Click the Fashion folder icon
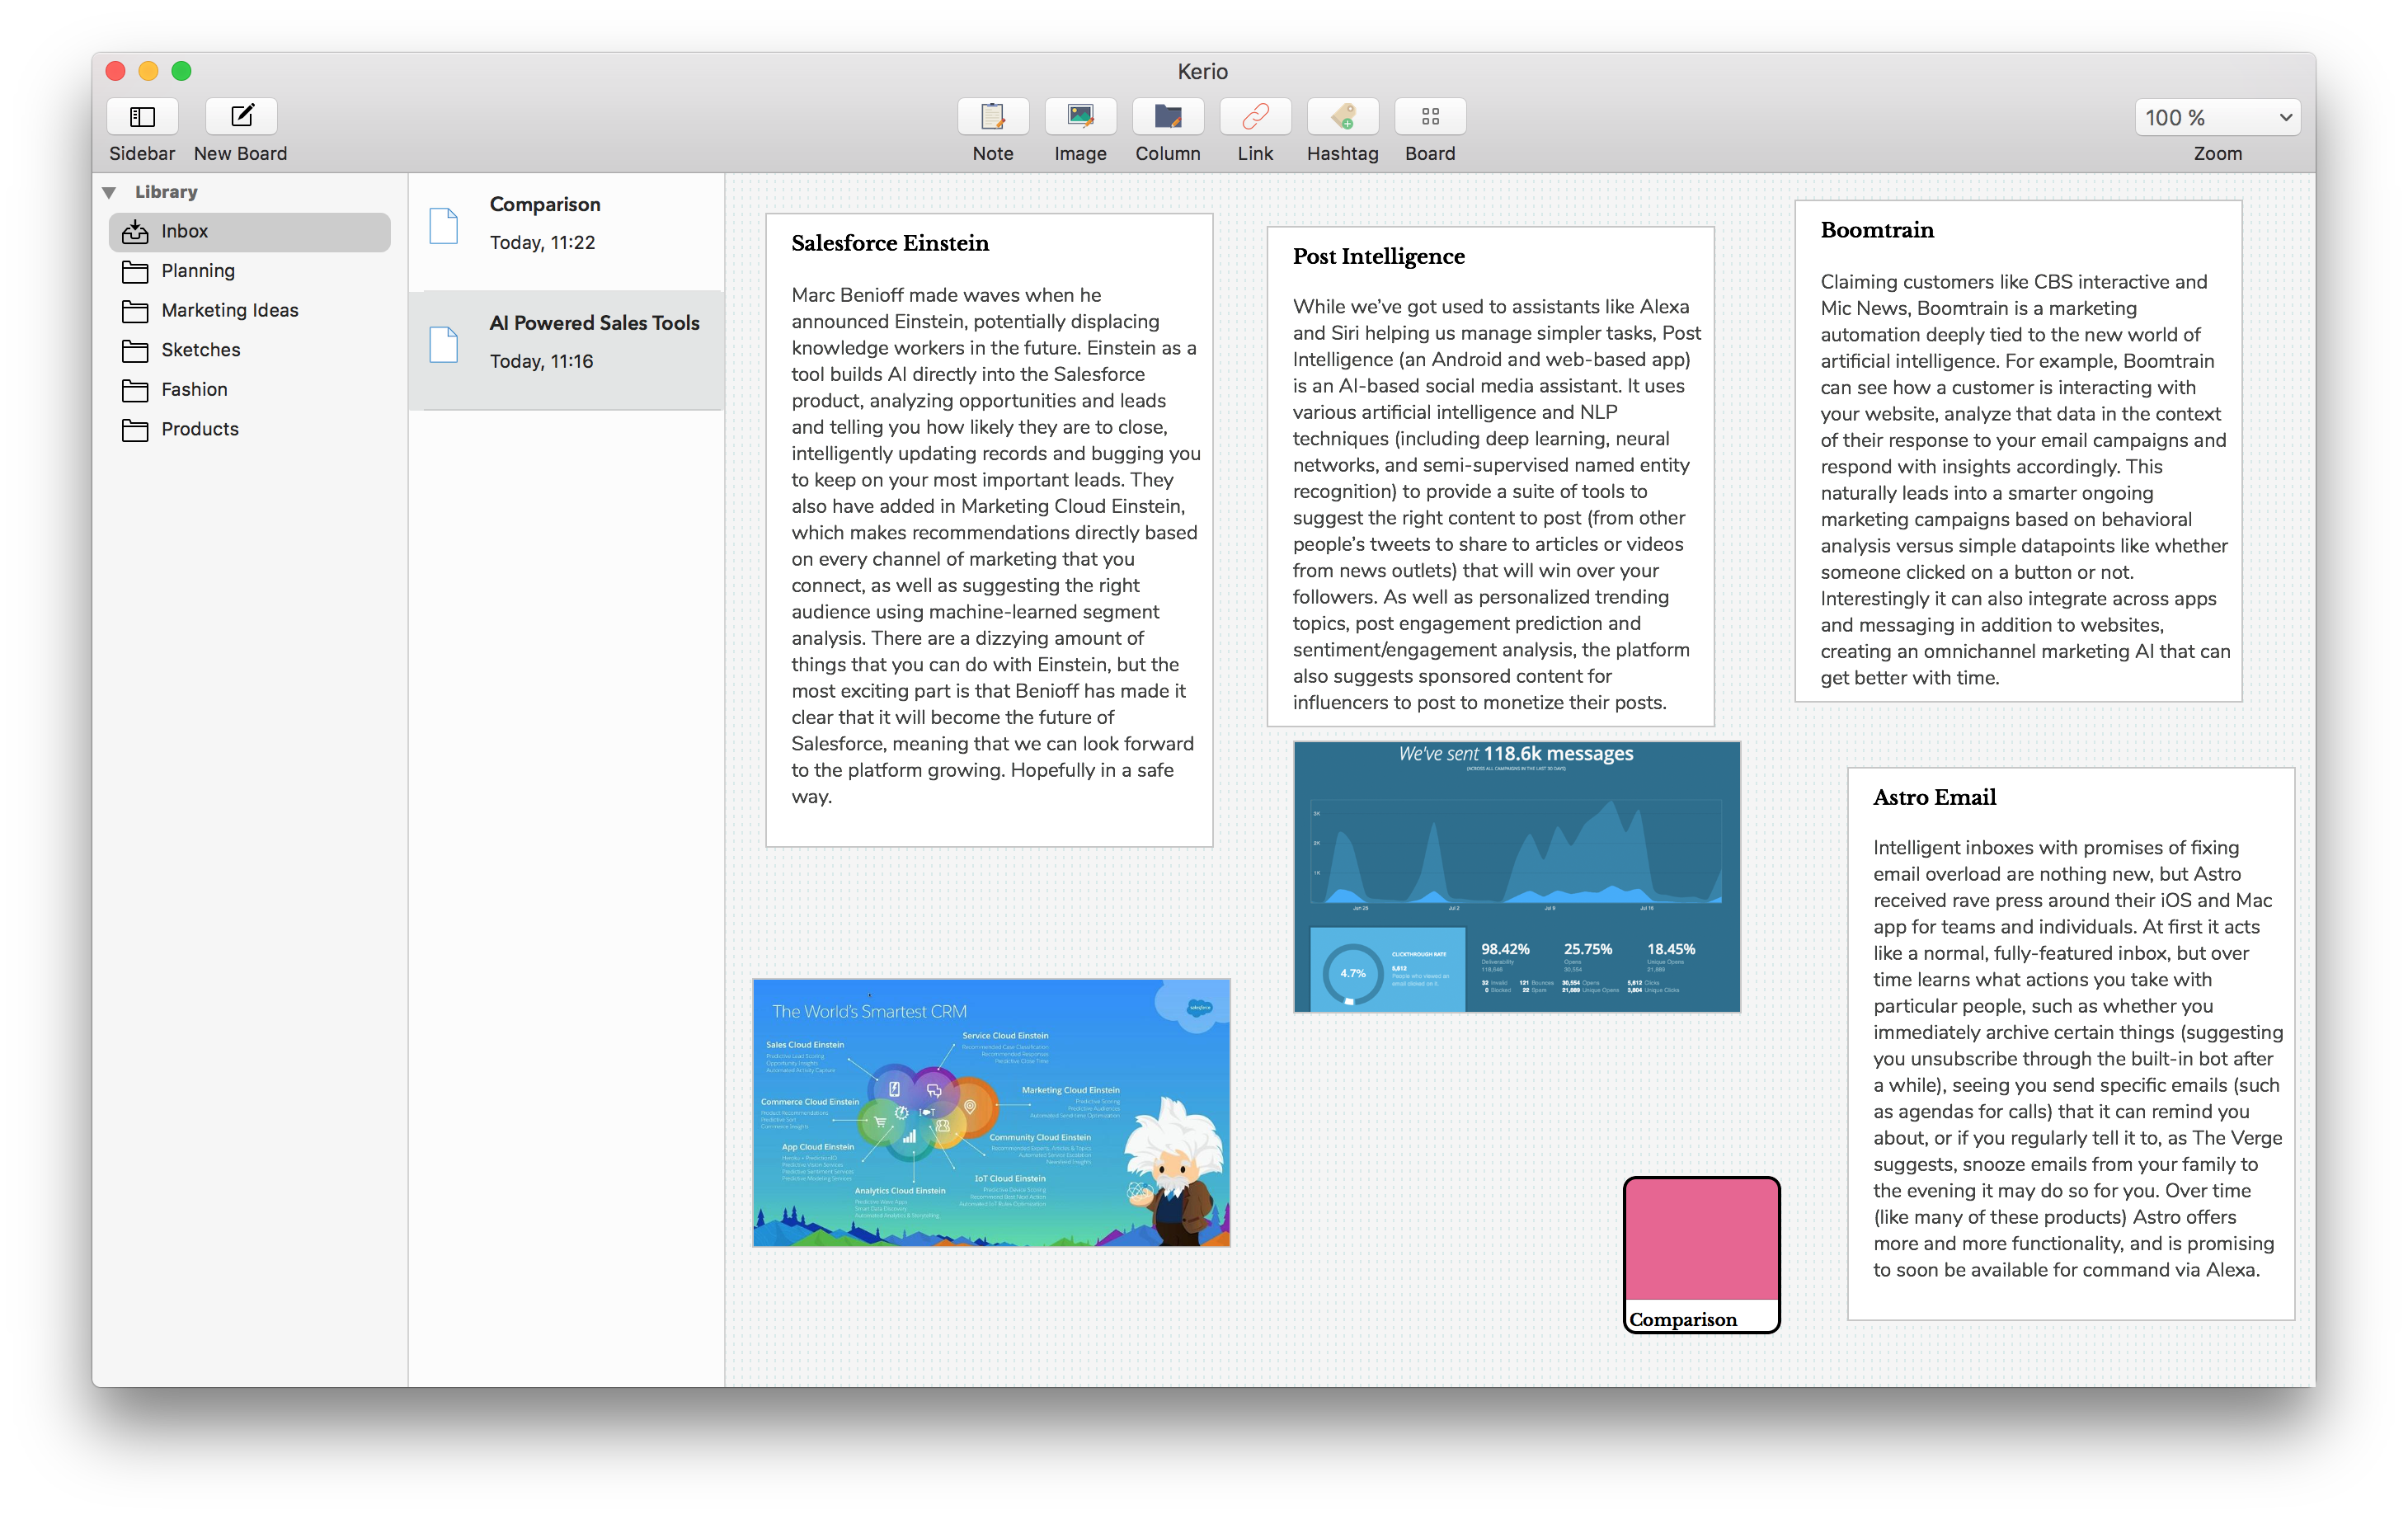2408x1519 pixels. click(x=135, y=391)
